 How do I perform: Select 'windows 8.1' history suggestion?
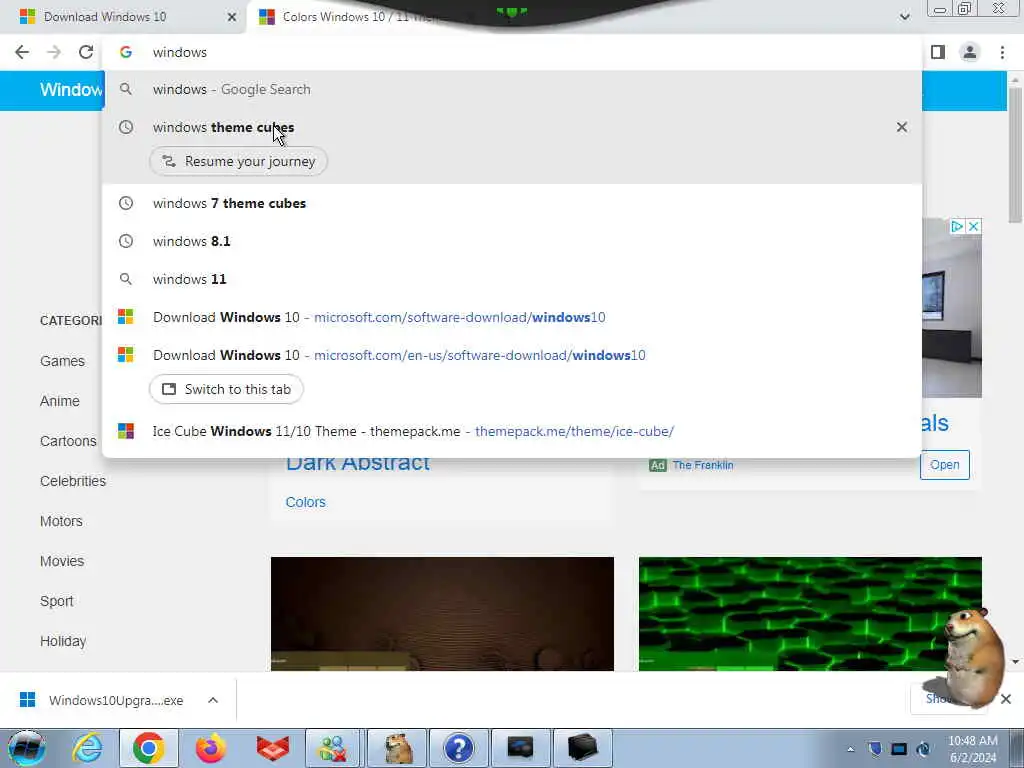[x=512, y=241]
